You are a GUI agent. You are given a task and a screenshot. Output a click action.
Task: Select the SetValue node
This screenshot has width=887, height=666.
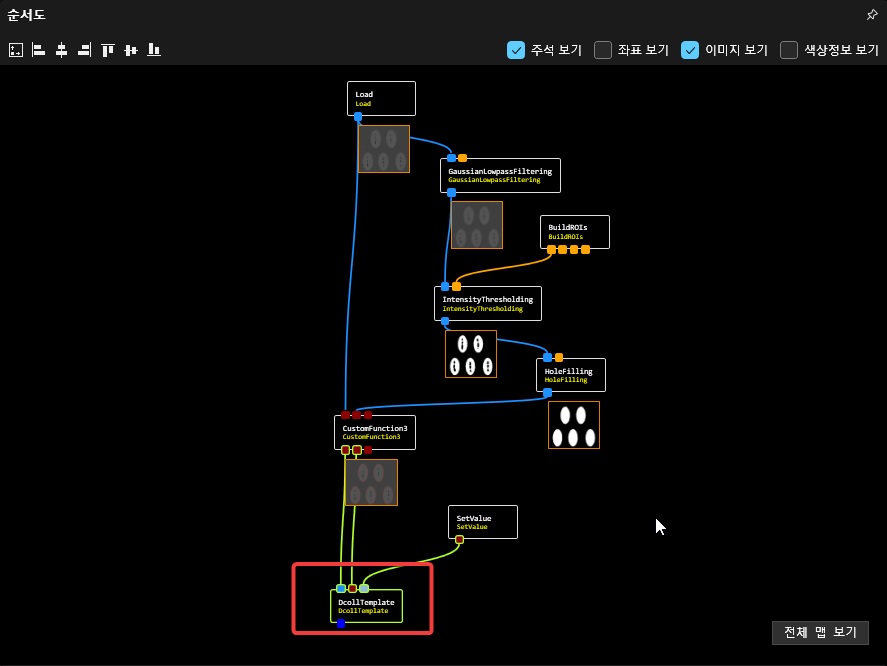tap(483, 522)
